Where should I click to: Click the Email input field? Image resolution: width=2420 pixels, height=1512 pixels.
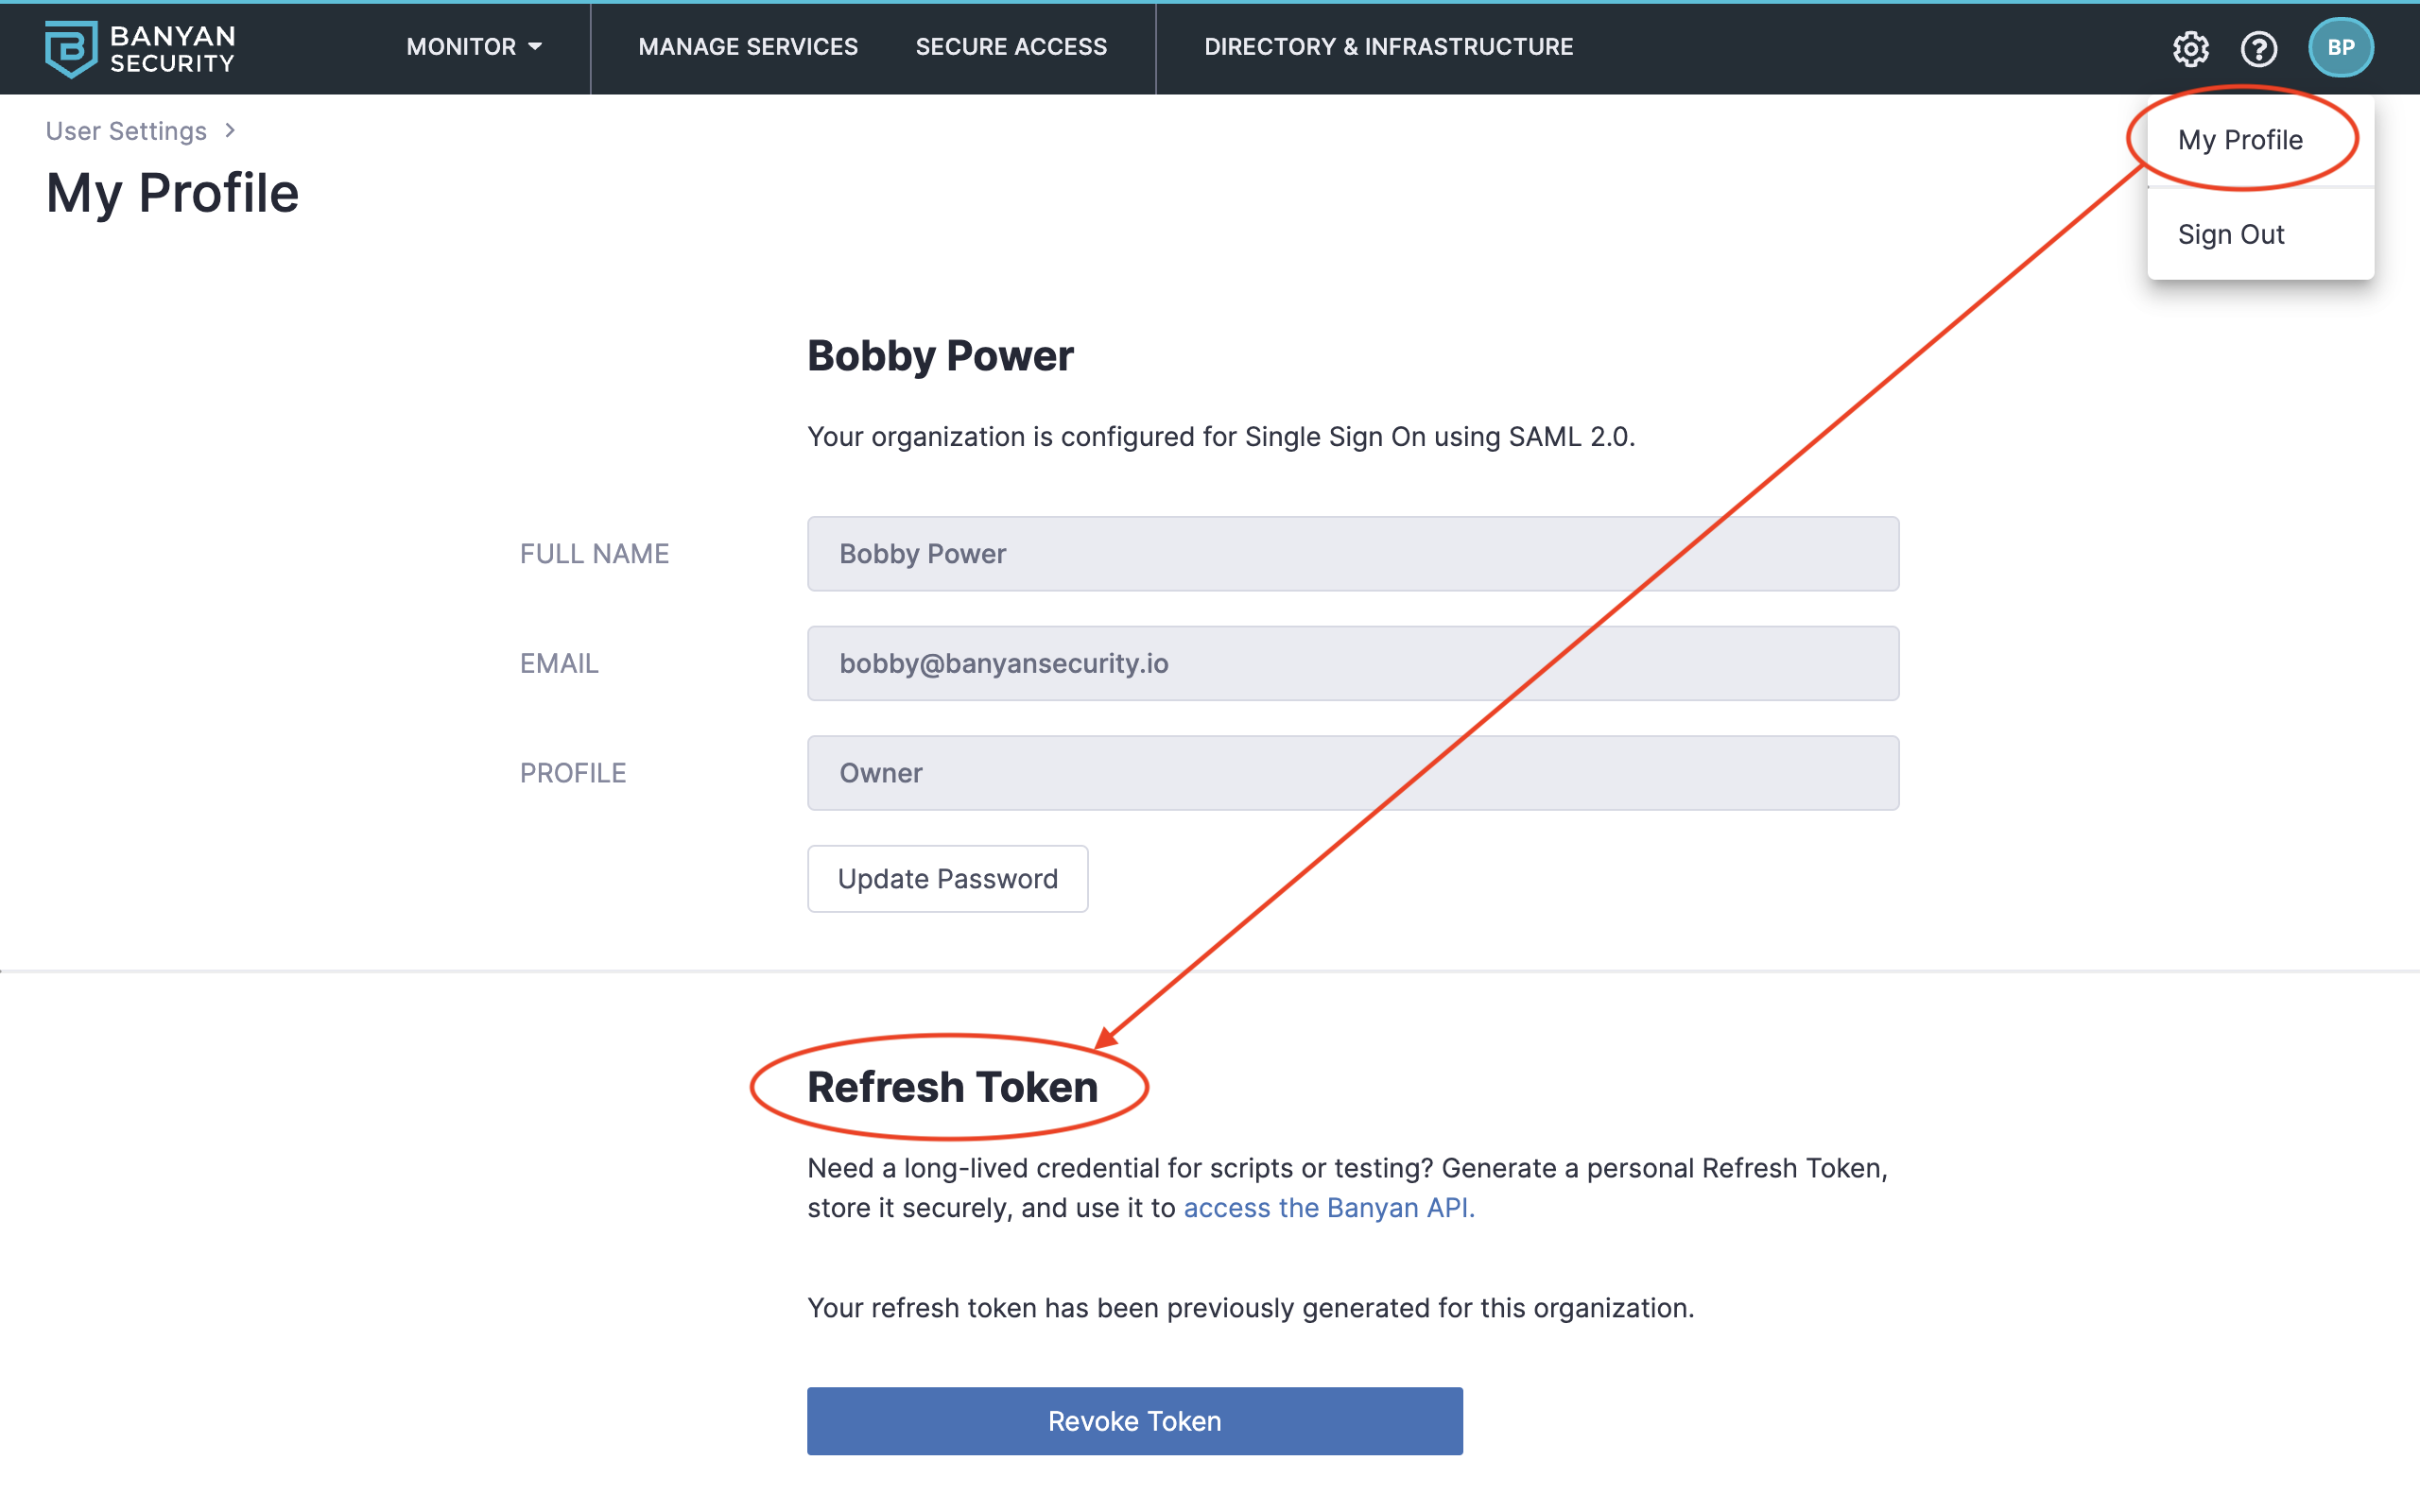pos(1352,663)
